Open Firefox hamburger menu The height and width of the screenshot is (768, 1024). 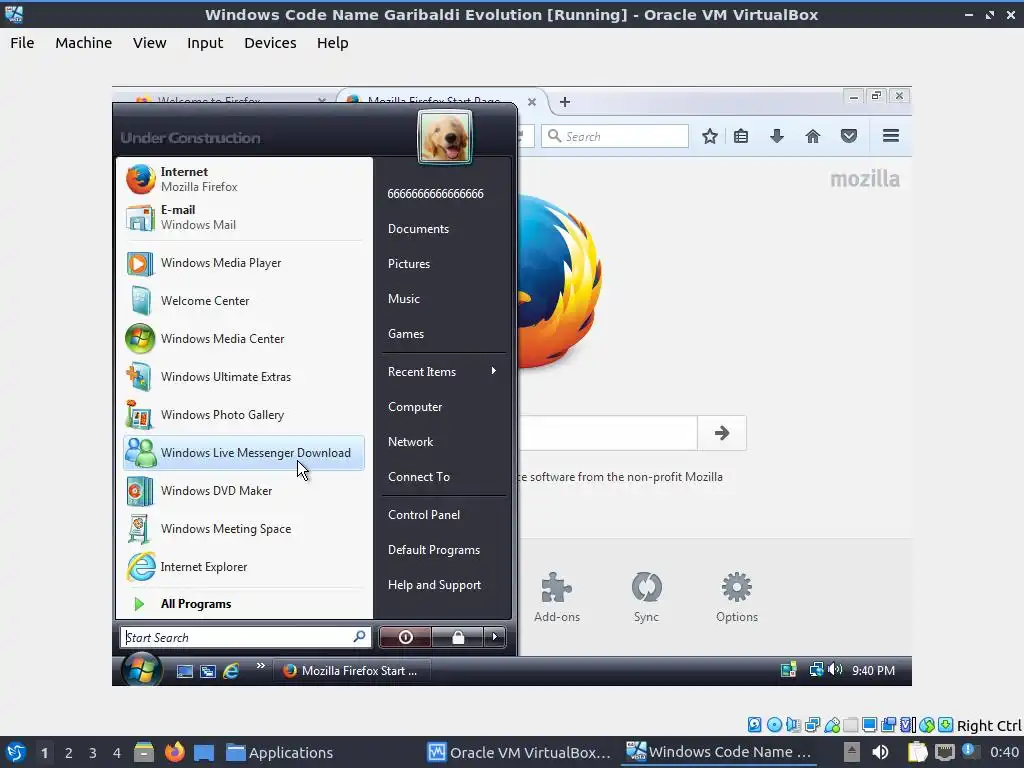point(891,136)
